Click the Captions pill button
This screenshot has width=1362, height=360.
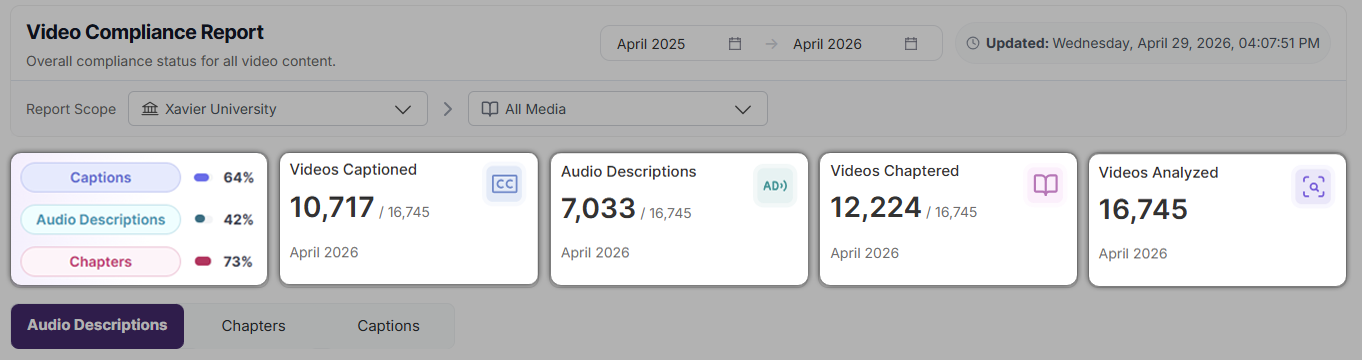click(101, 177)
